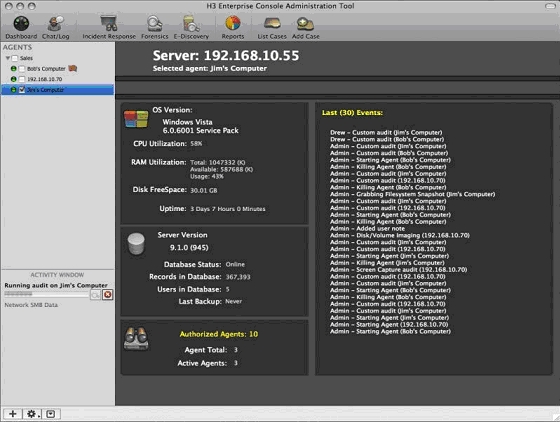Screen dimensions: 560x437
Task: Click the Add Case toolbar icon
Action: pyautogui.click(x=305, y=27)
